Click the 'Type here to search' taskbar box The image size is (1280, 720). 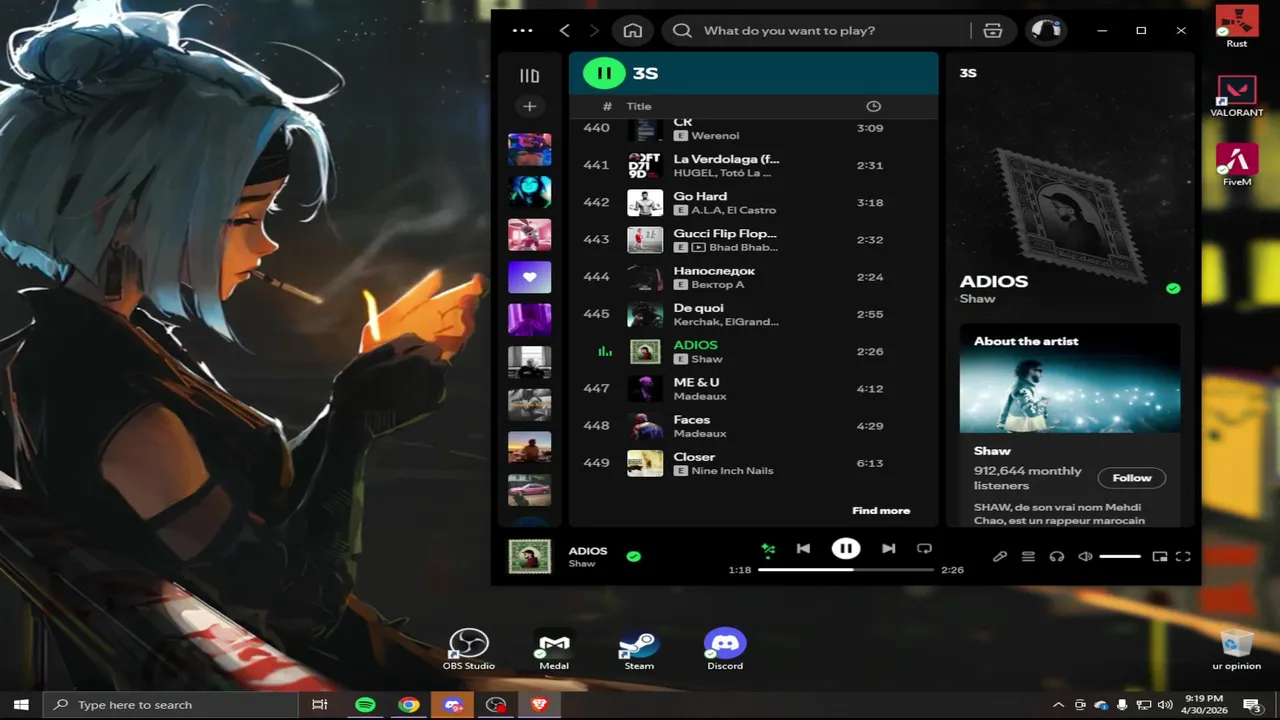[x=172, y=705]
